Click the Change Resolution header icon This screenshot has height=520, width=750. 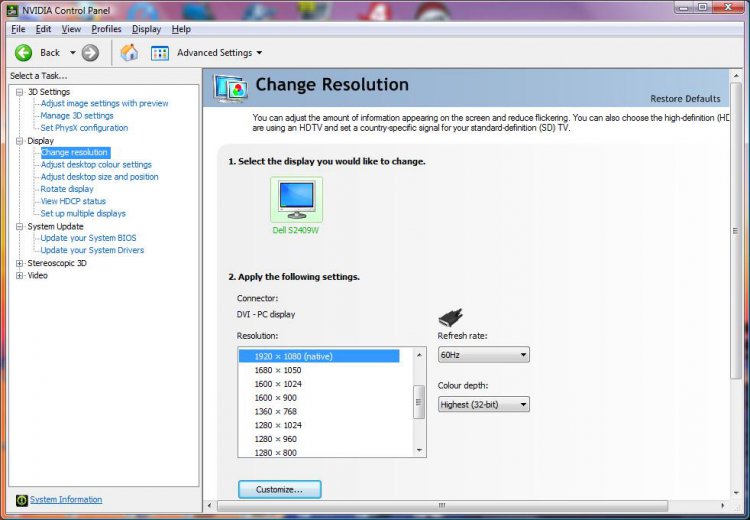231,89
